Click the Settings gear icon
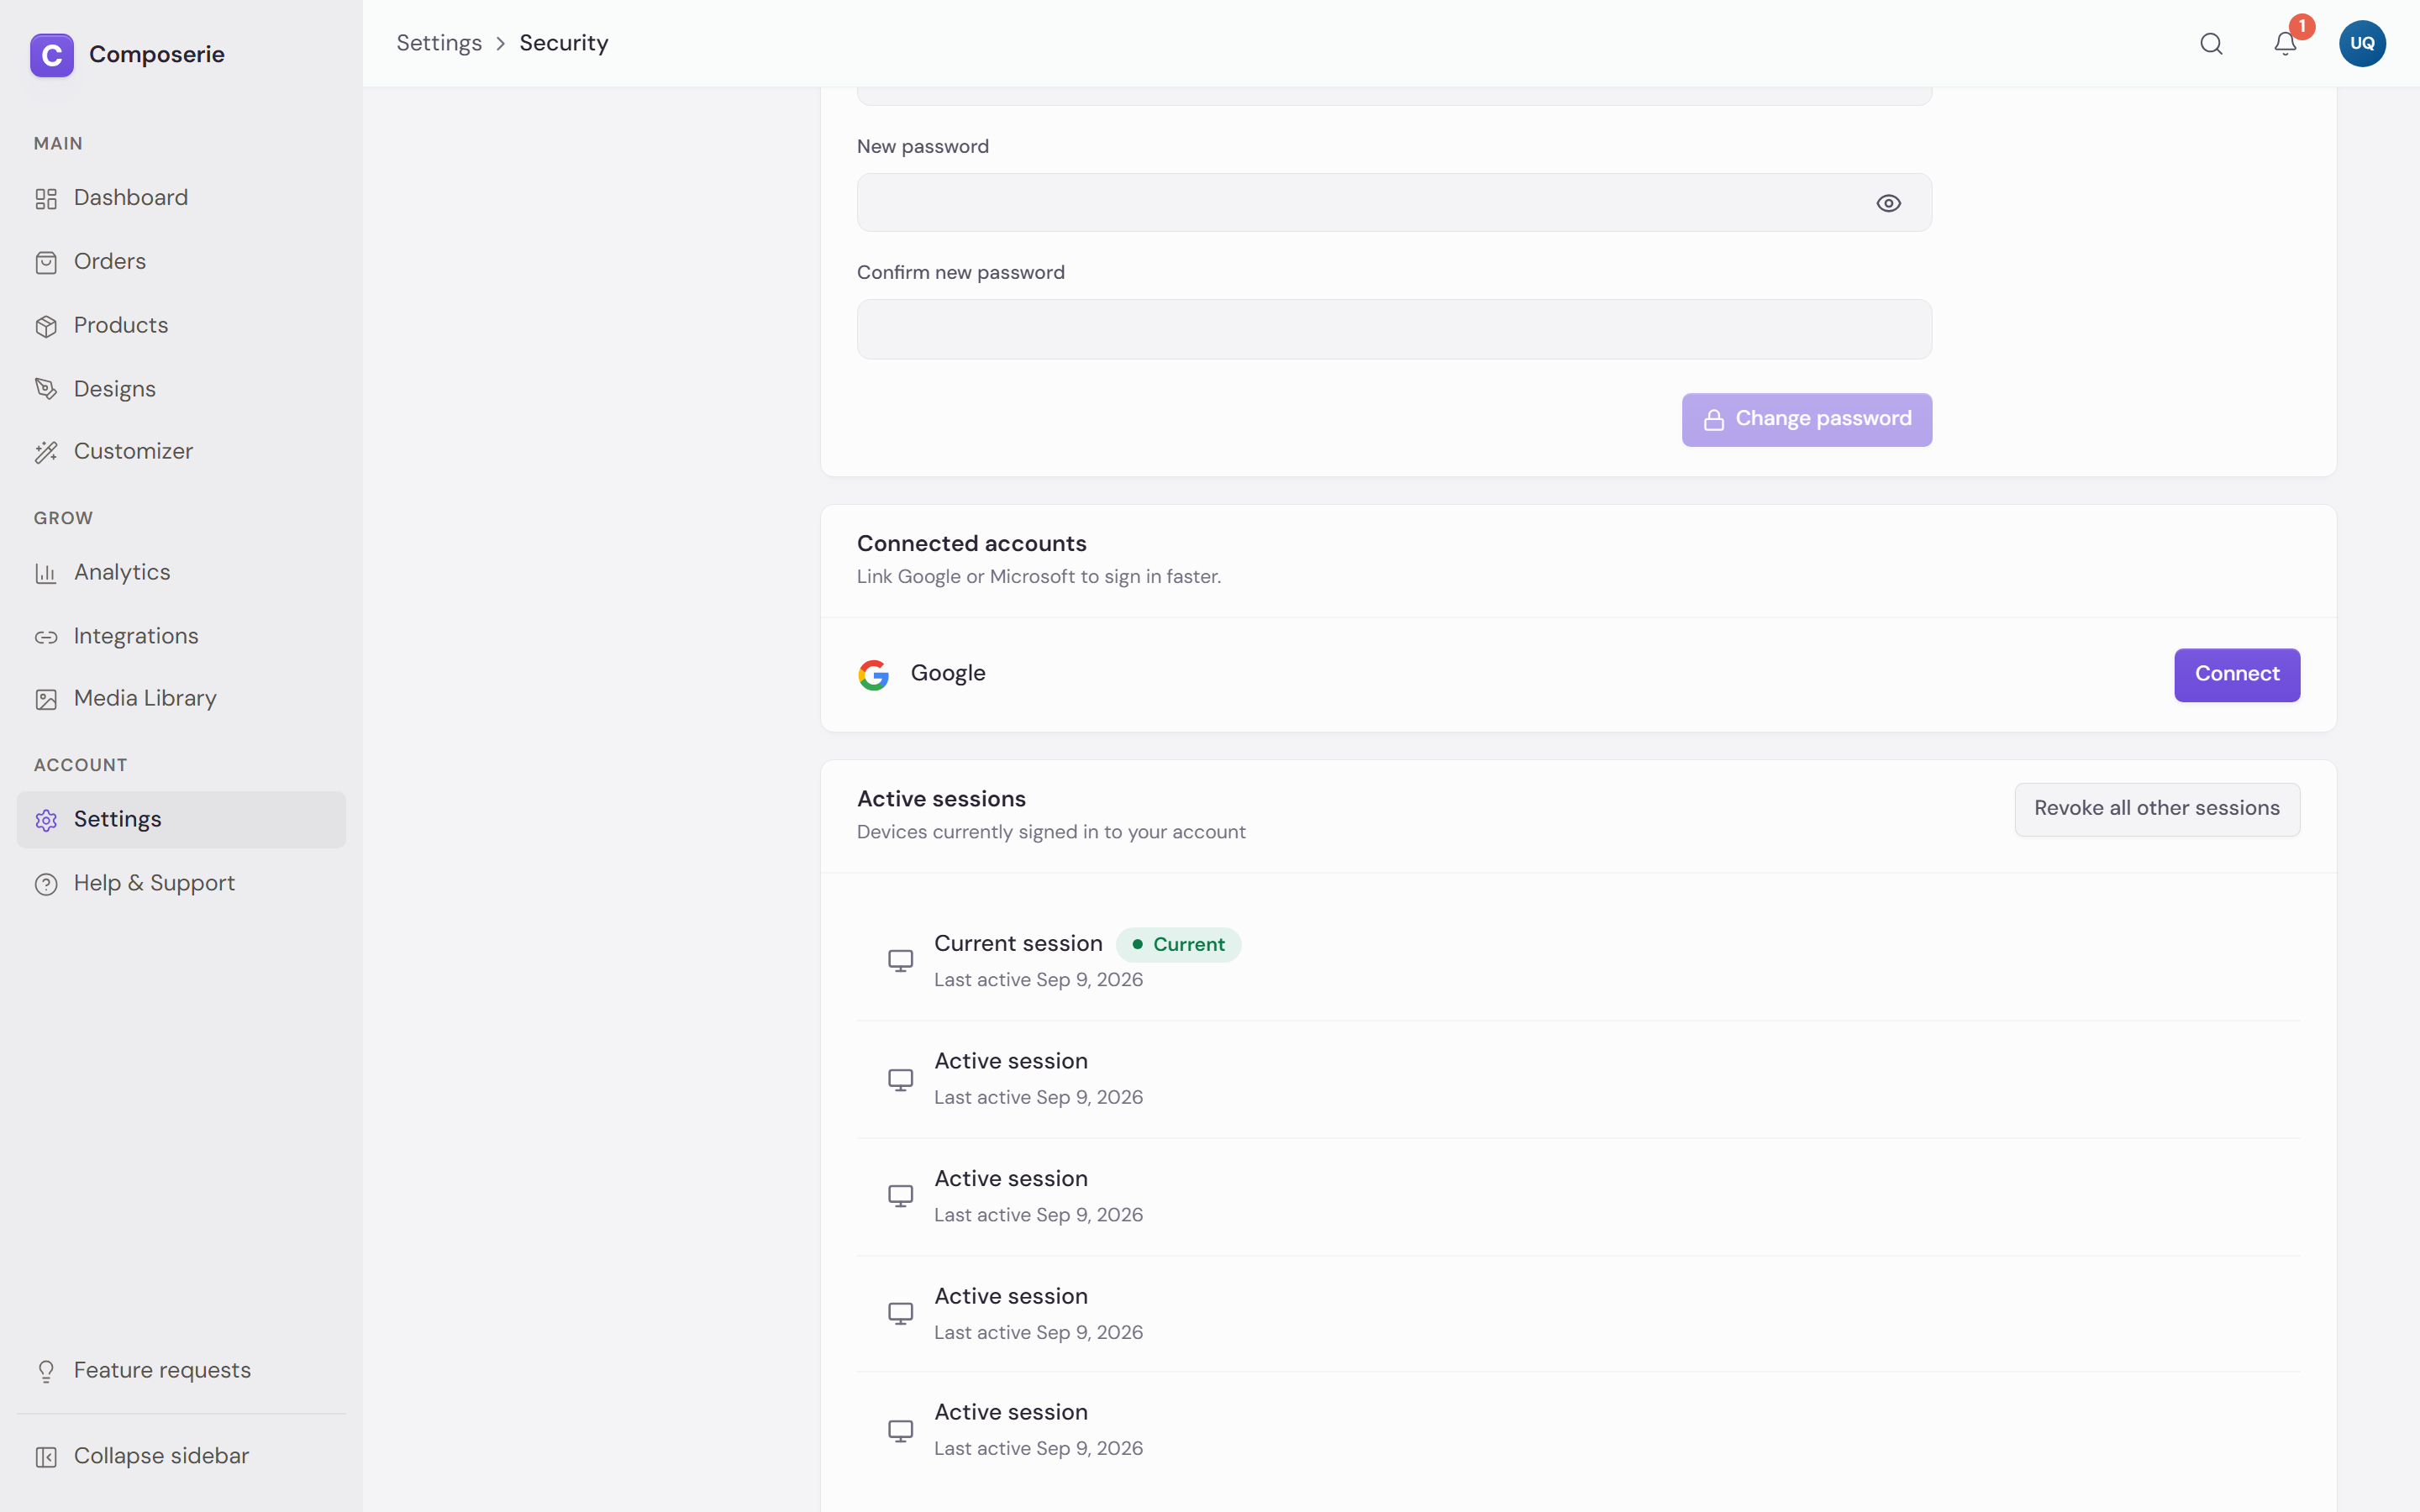 [46, 820]
